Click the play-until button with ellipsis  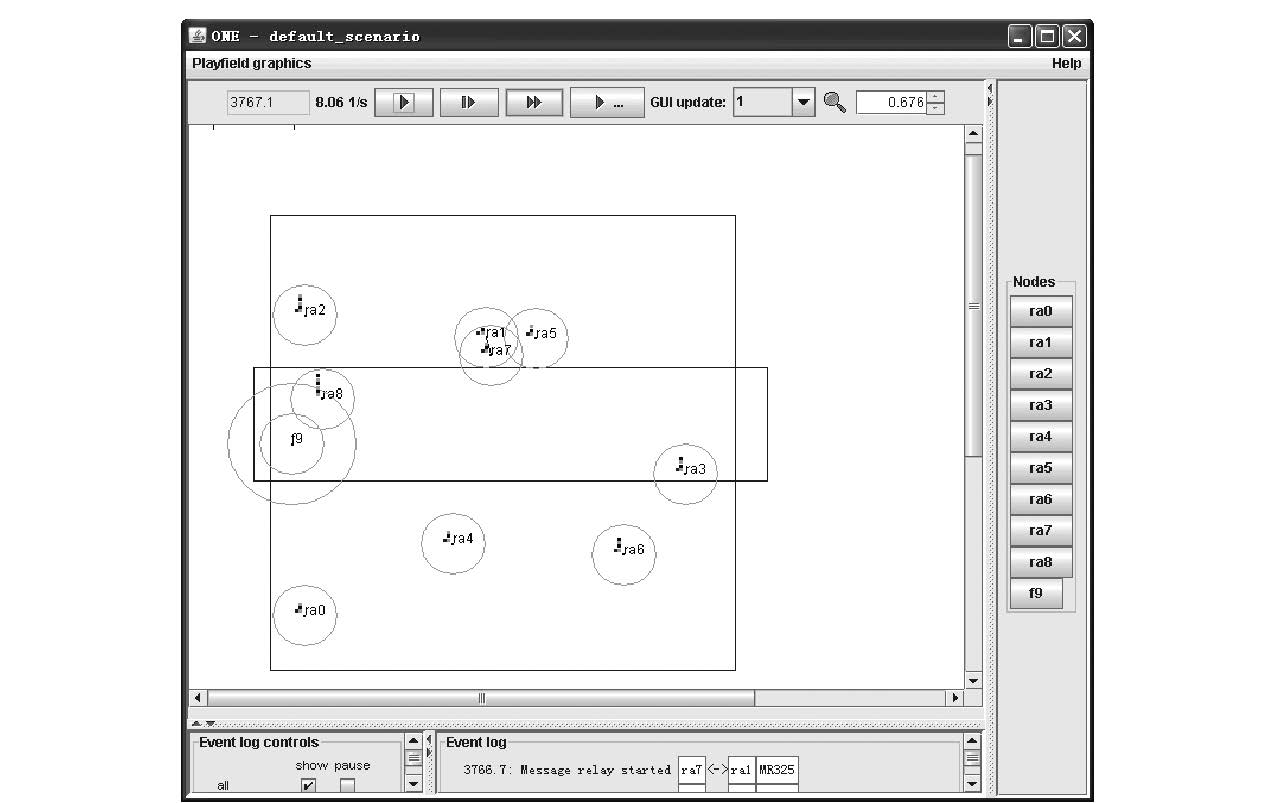607,102
